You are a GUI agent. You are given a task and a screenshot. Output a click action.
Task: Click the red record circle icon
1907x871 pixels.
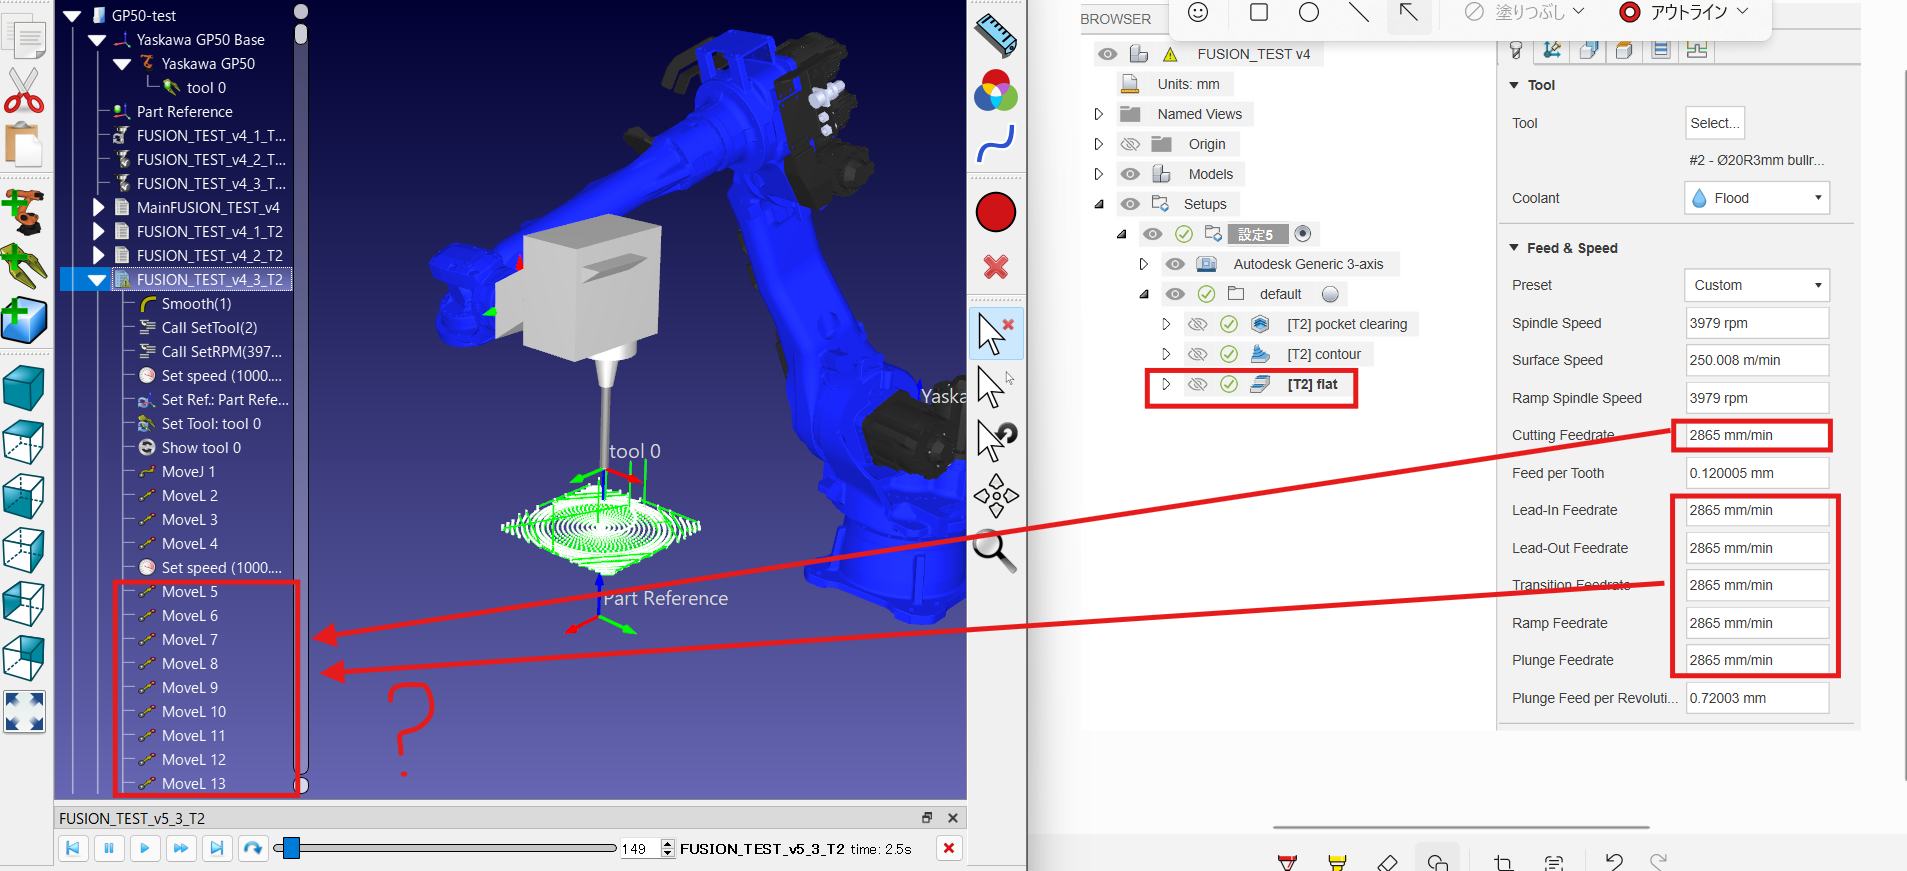tap(996, 213)
